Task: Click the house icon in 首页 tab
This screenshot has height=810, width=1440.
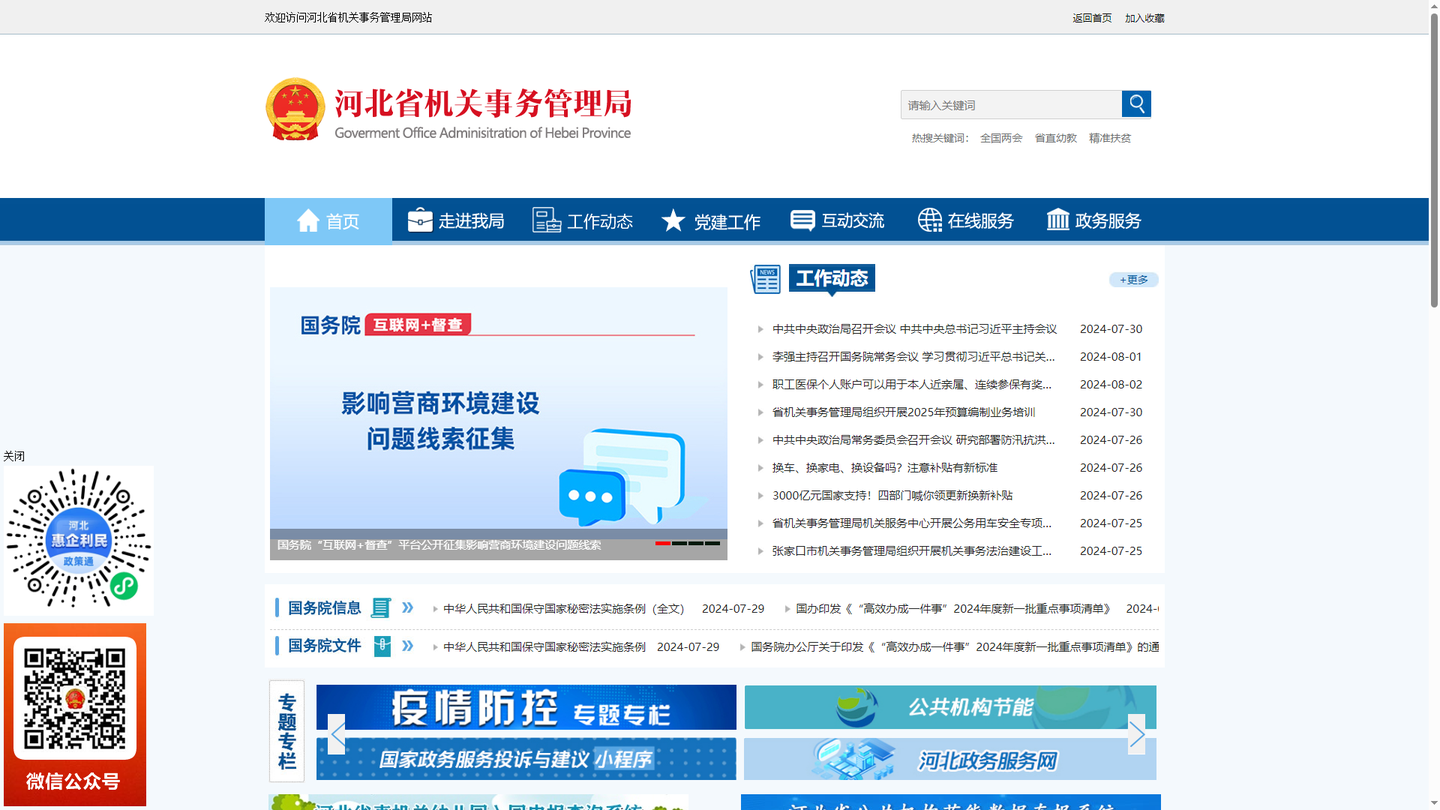Action: tap(308, 220)
